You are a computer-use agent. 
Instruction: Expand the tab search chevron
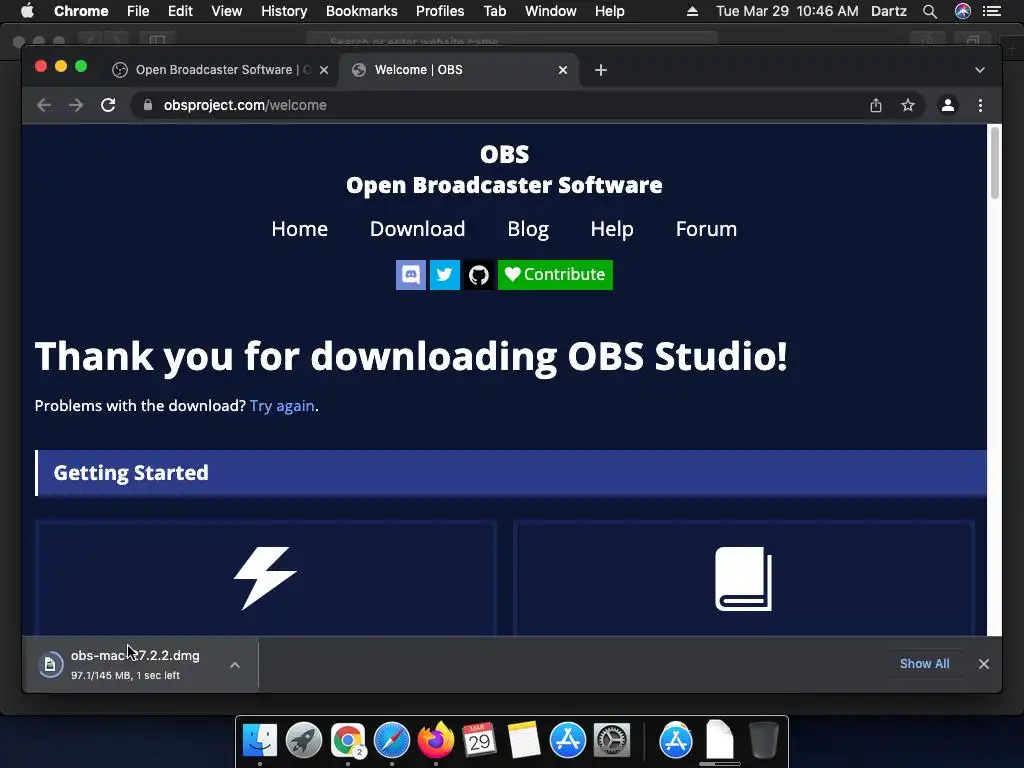[980, 70]
